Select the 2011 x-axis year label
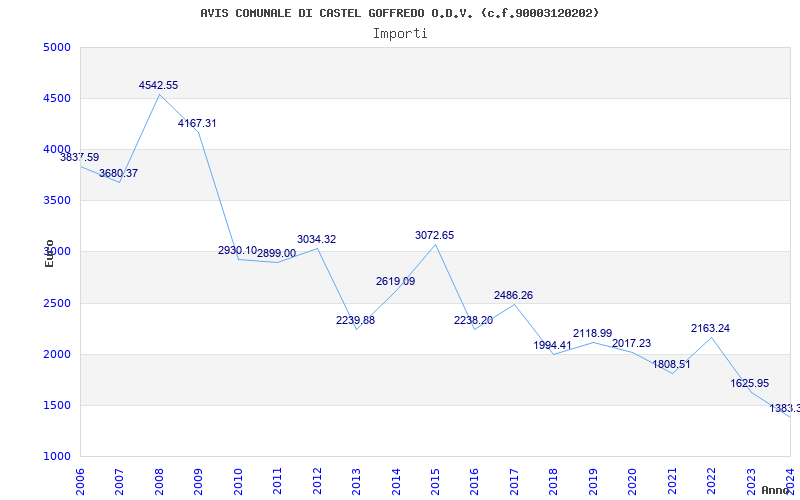Screen dimensions: 800x500 tap(278, 481)
